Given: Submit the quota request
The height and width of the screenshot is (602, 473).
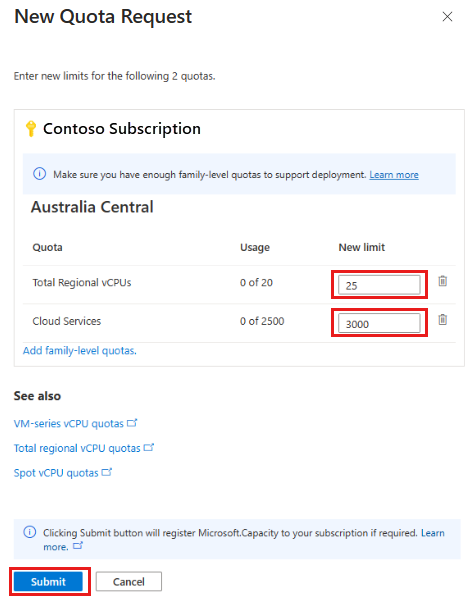Looking at the screenshot, I should 48,582.
